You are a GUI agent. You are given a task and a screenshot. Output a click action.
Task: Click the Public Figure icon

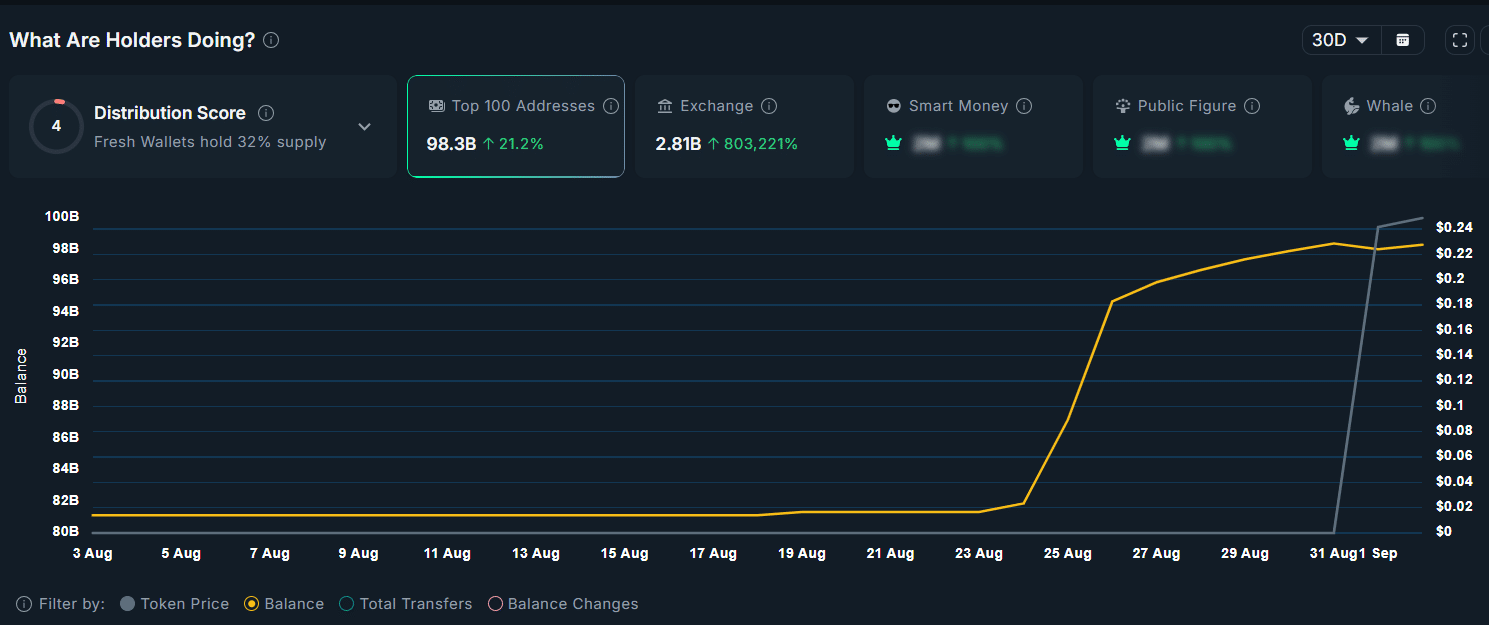1123,106
